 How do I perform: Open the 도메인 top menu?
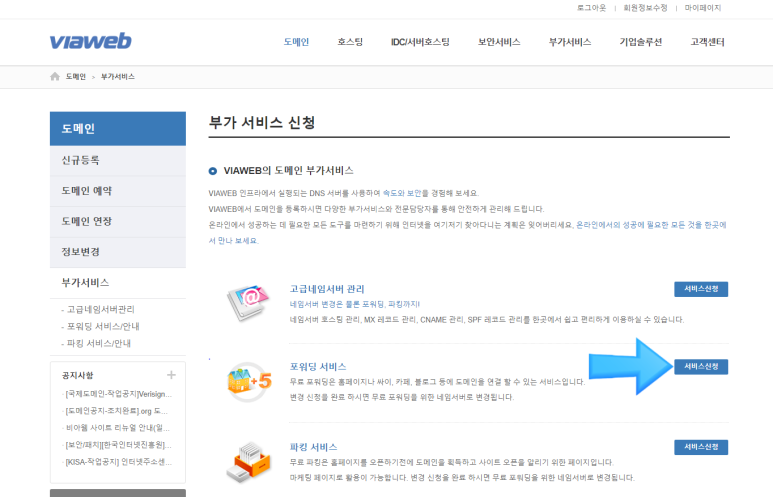click(x=296, y=42)
